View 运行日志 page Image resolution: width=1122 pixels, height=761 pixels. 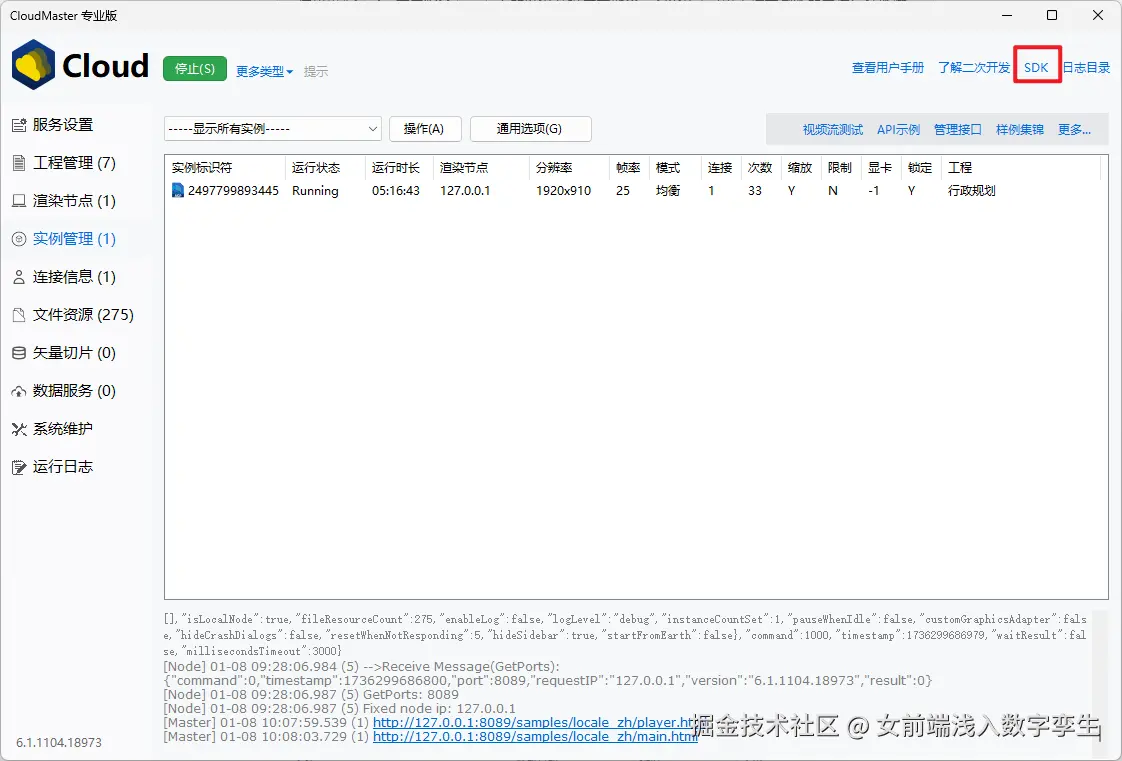63,467
